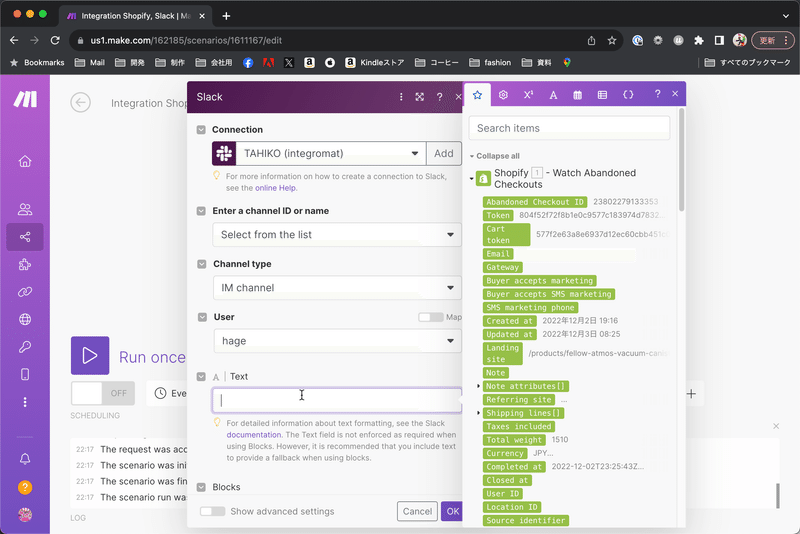Screen dimensions: 800x534
Task: Open the Slack documentation link
Action: pyautogui.click(x=254, y=435)
